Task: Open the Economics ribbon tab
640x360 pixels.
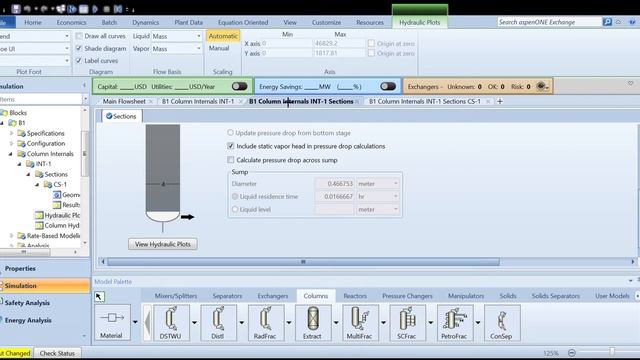Action: 71,22
